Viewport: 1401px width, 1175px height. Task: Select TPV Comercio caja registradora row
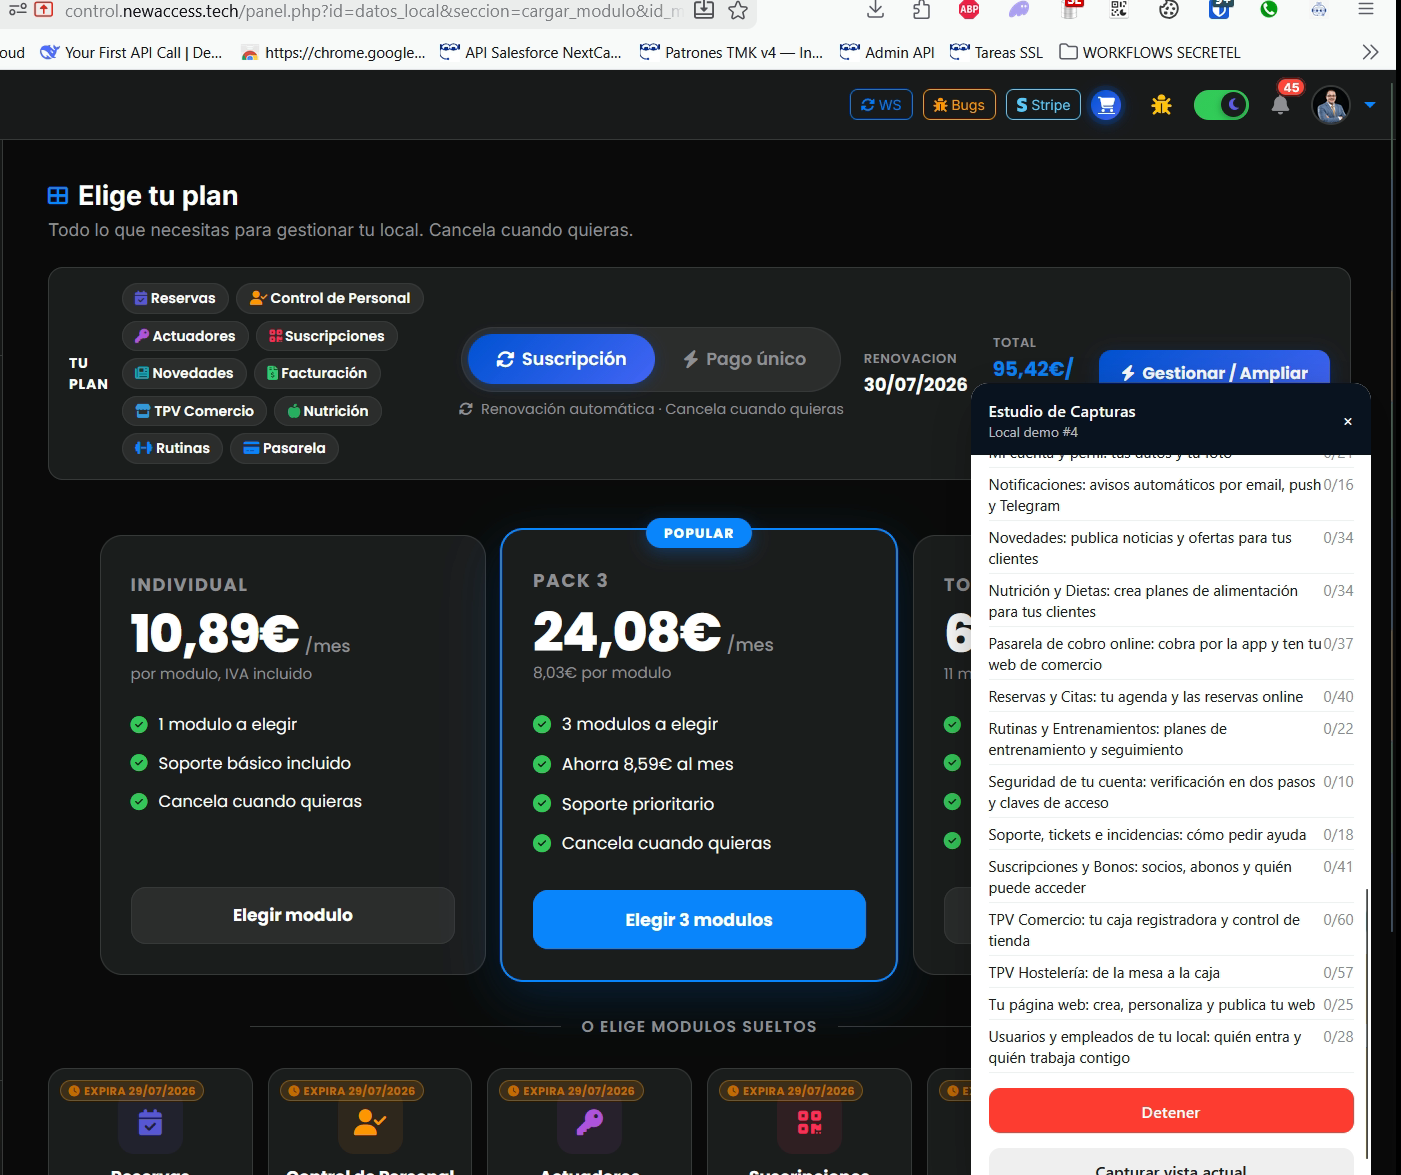(x=1170, y=930)
